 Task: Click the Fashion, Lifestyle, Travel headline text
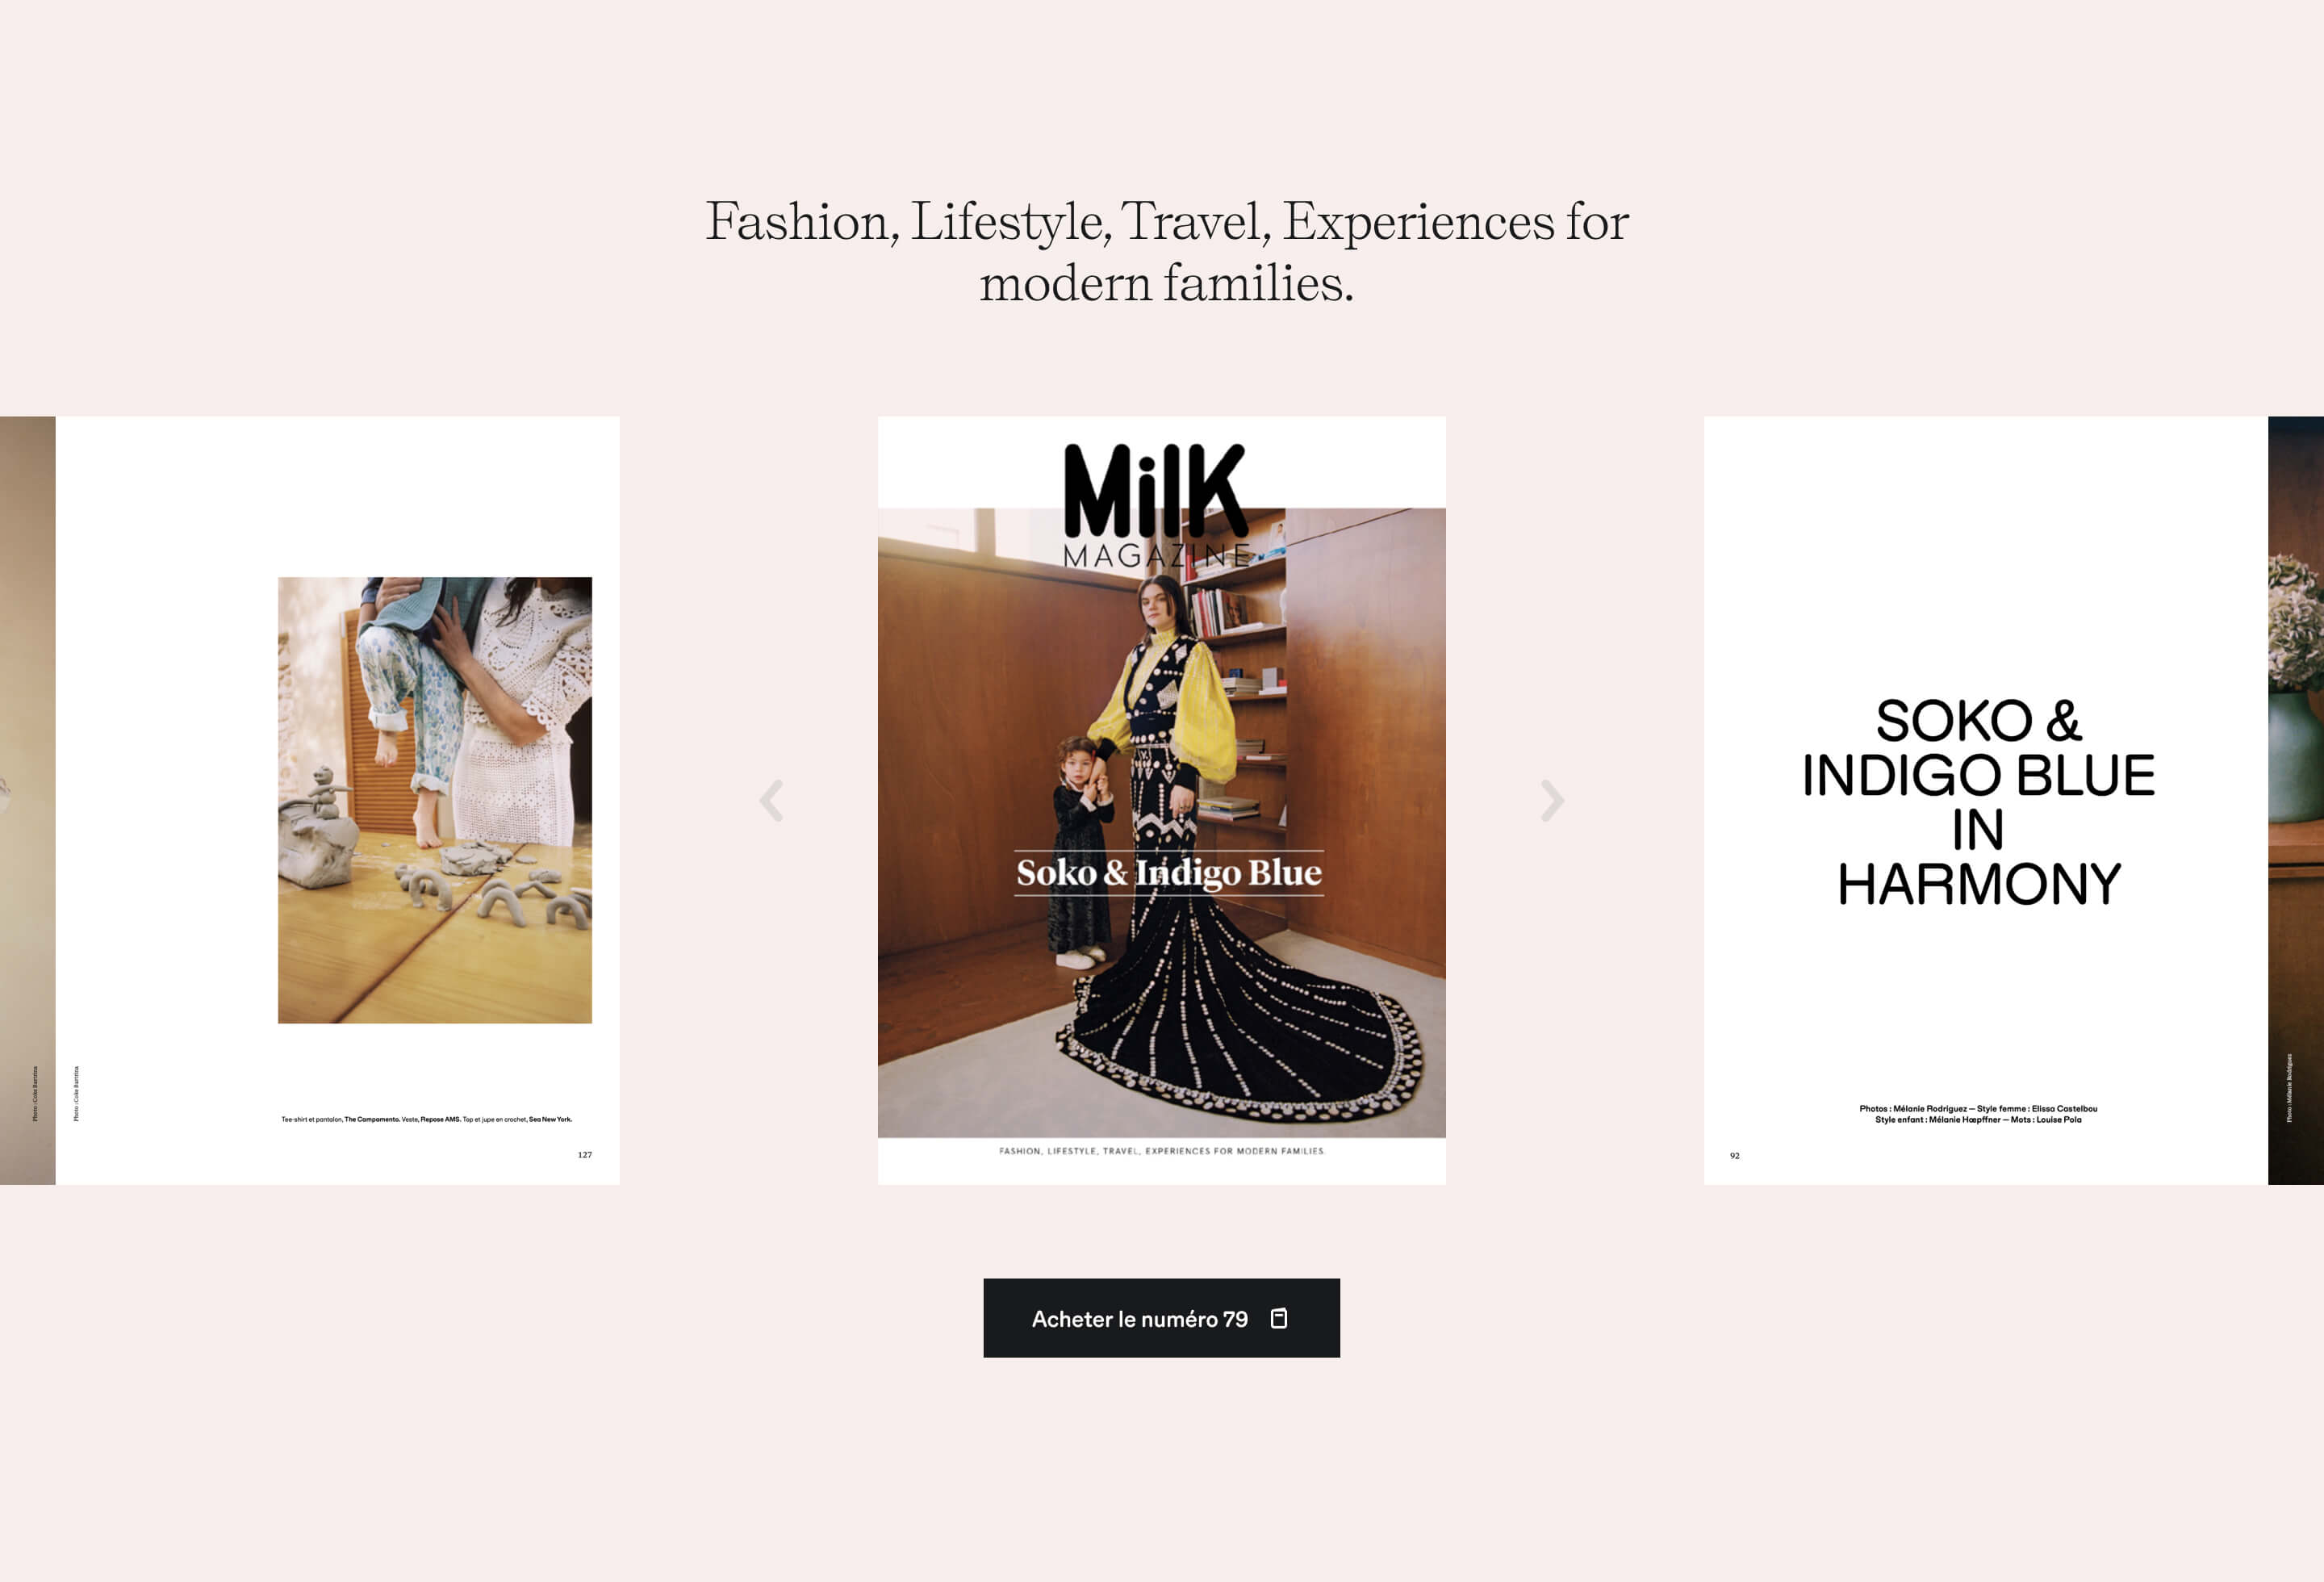pos(1166,251)
